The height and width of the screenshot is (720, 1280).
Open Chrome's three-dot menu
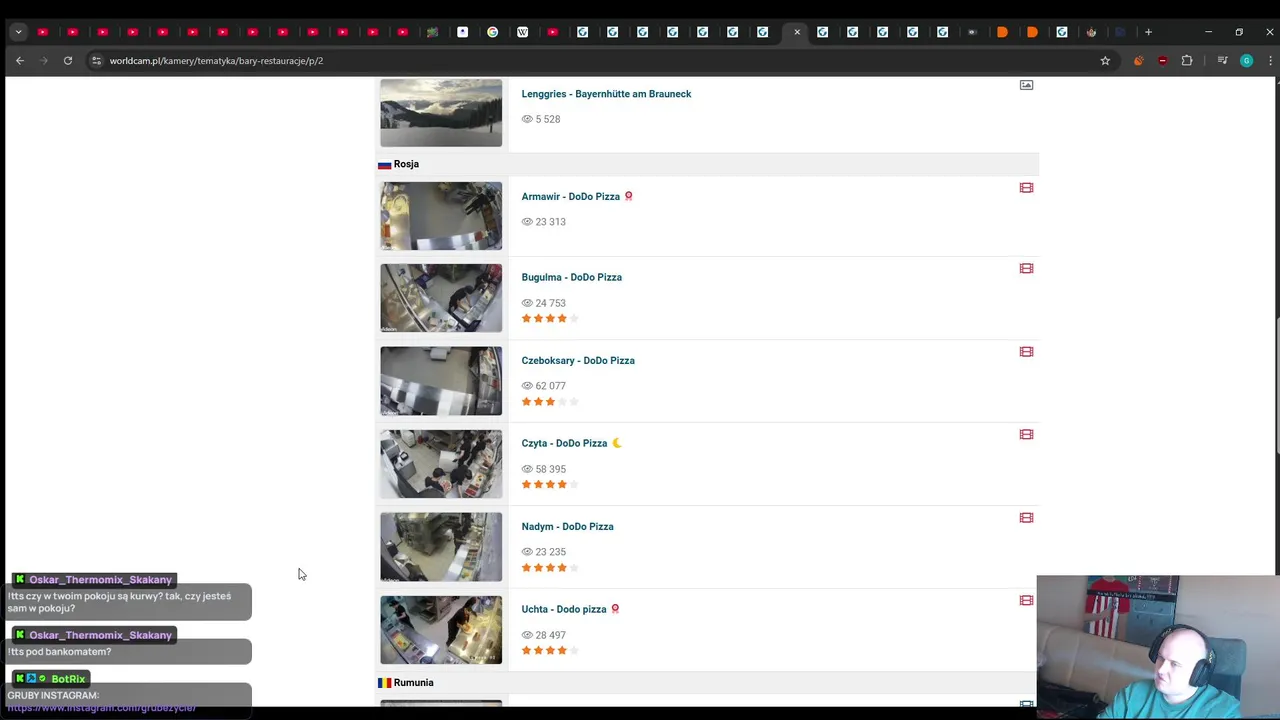tap(1270, 61)
